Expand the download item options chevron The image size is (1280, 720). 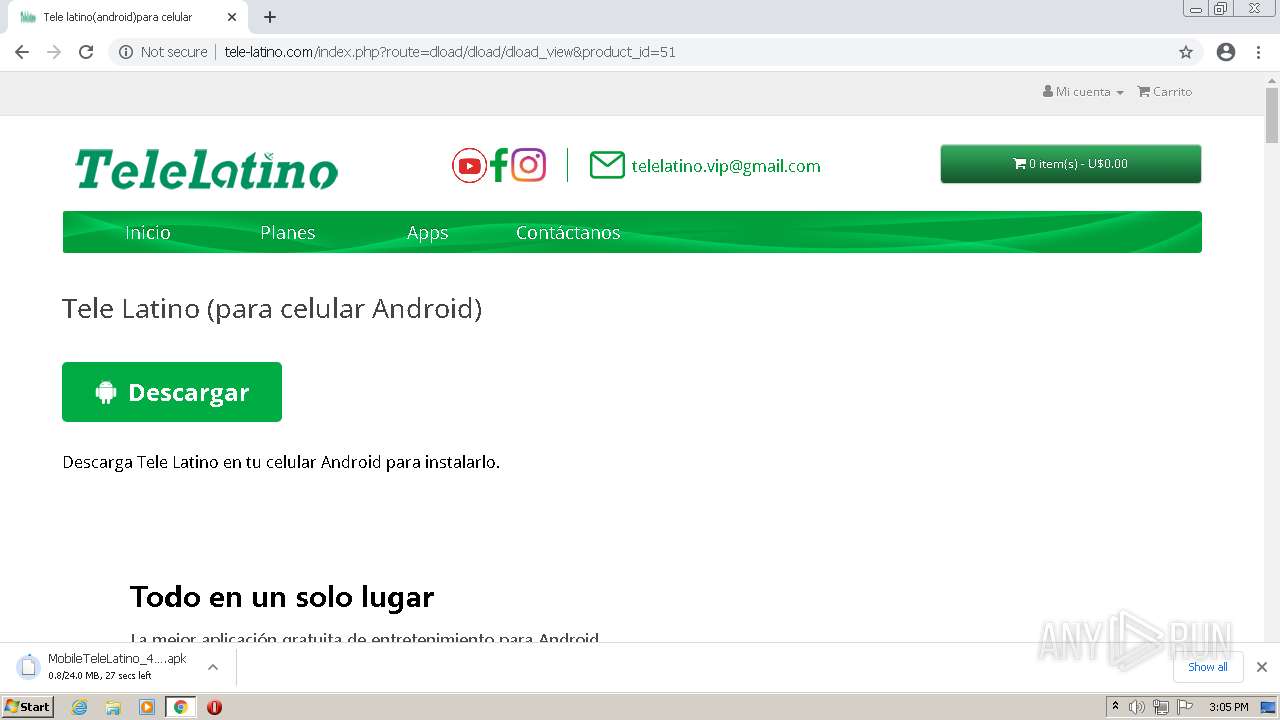tap(213, 667)
